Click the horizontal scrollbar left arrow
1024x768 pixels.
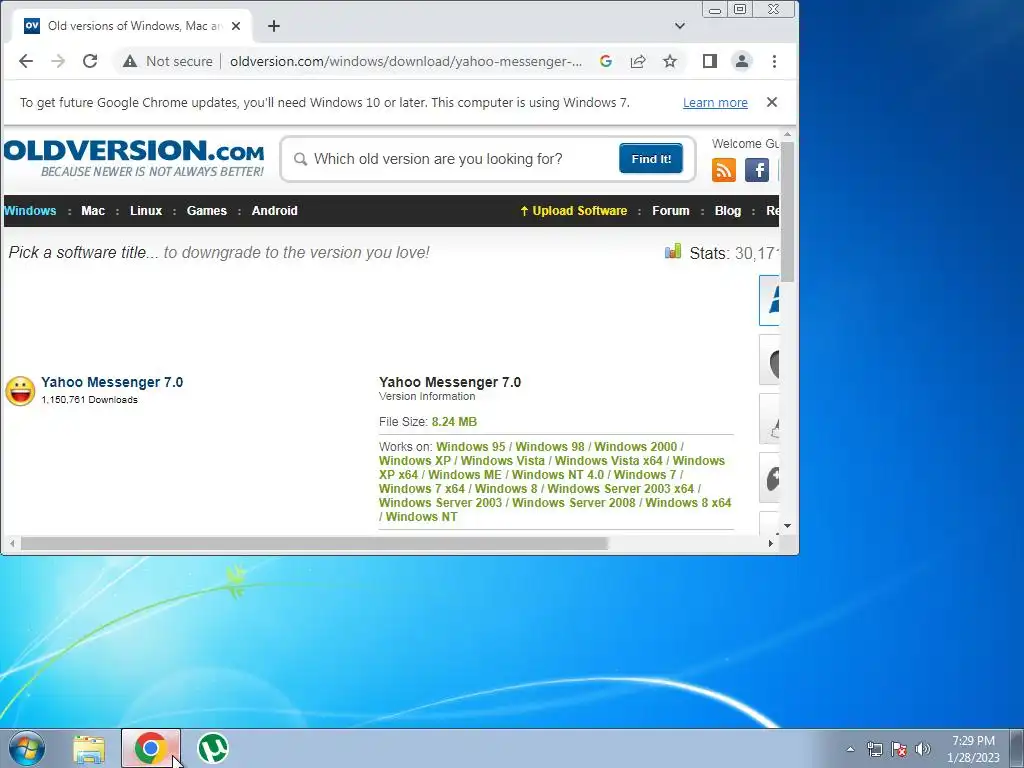[12, 543]
